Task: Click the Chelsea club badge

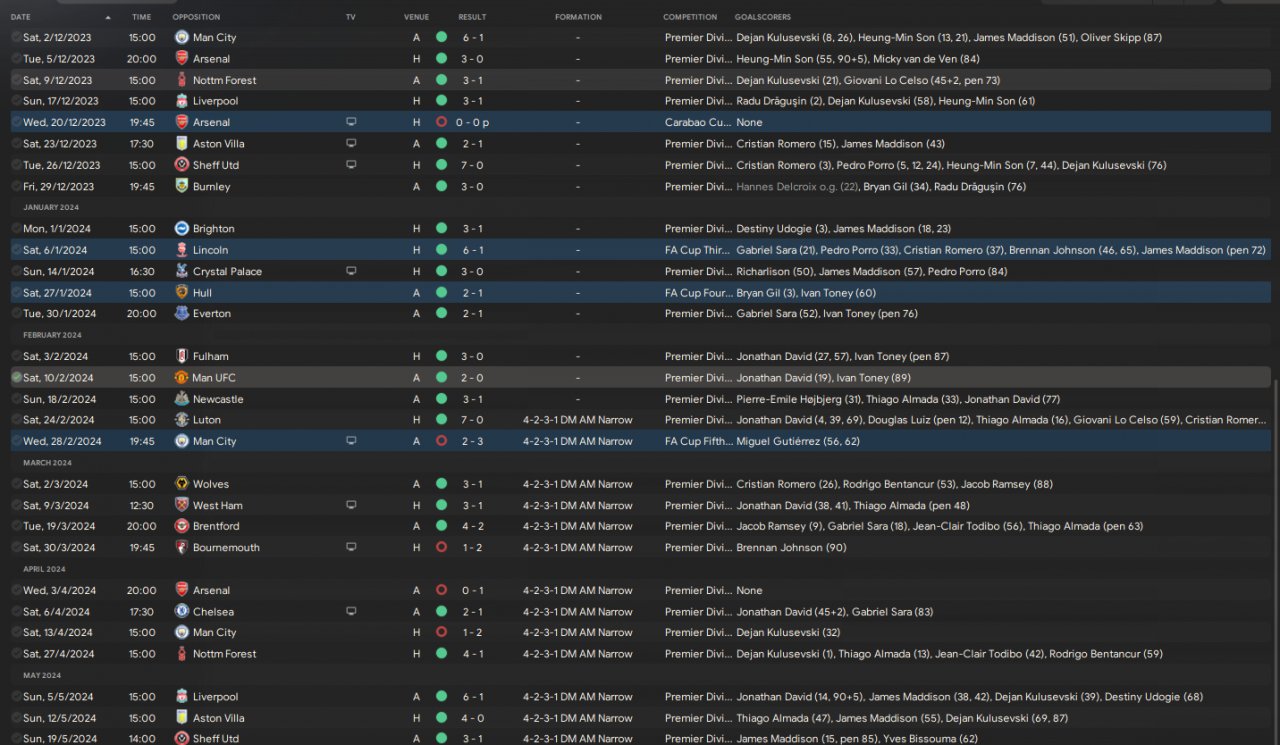Action: pyautogui.click(x=182, y=611)
